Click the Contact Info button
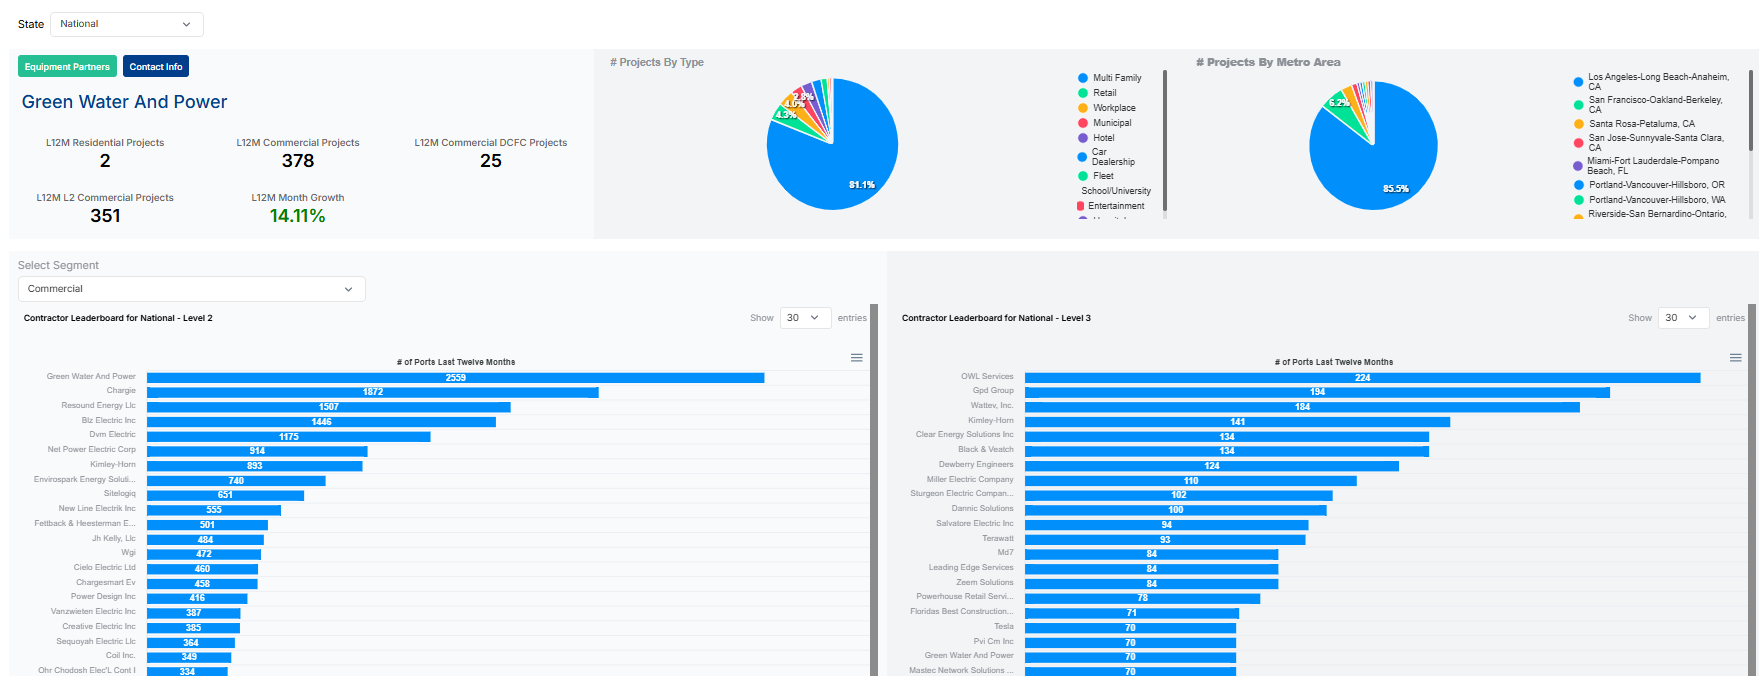The width and height of the screenshot is (1759, 676). point(156,67)
